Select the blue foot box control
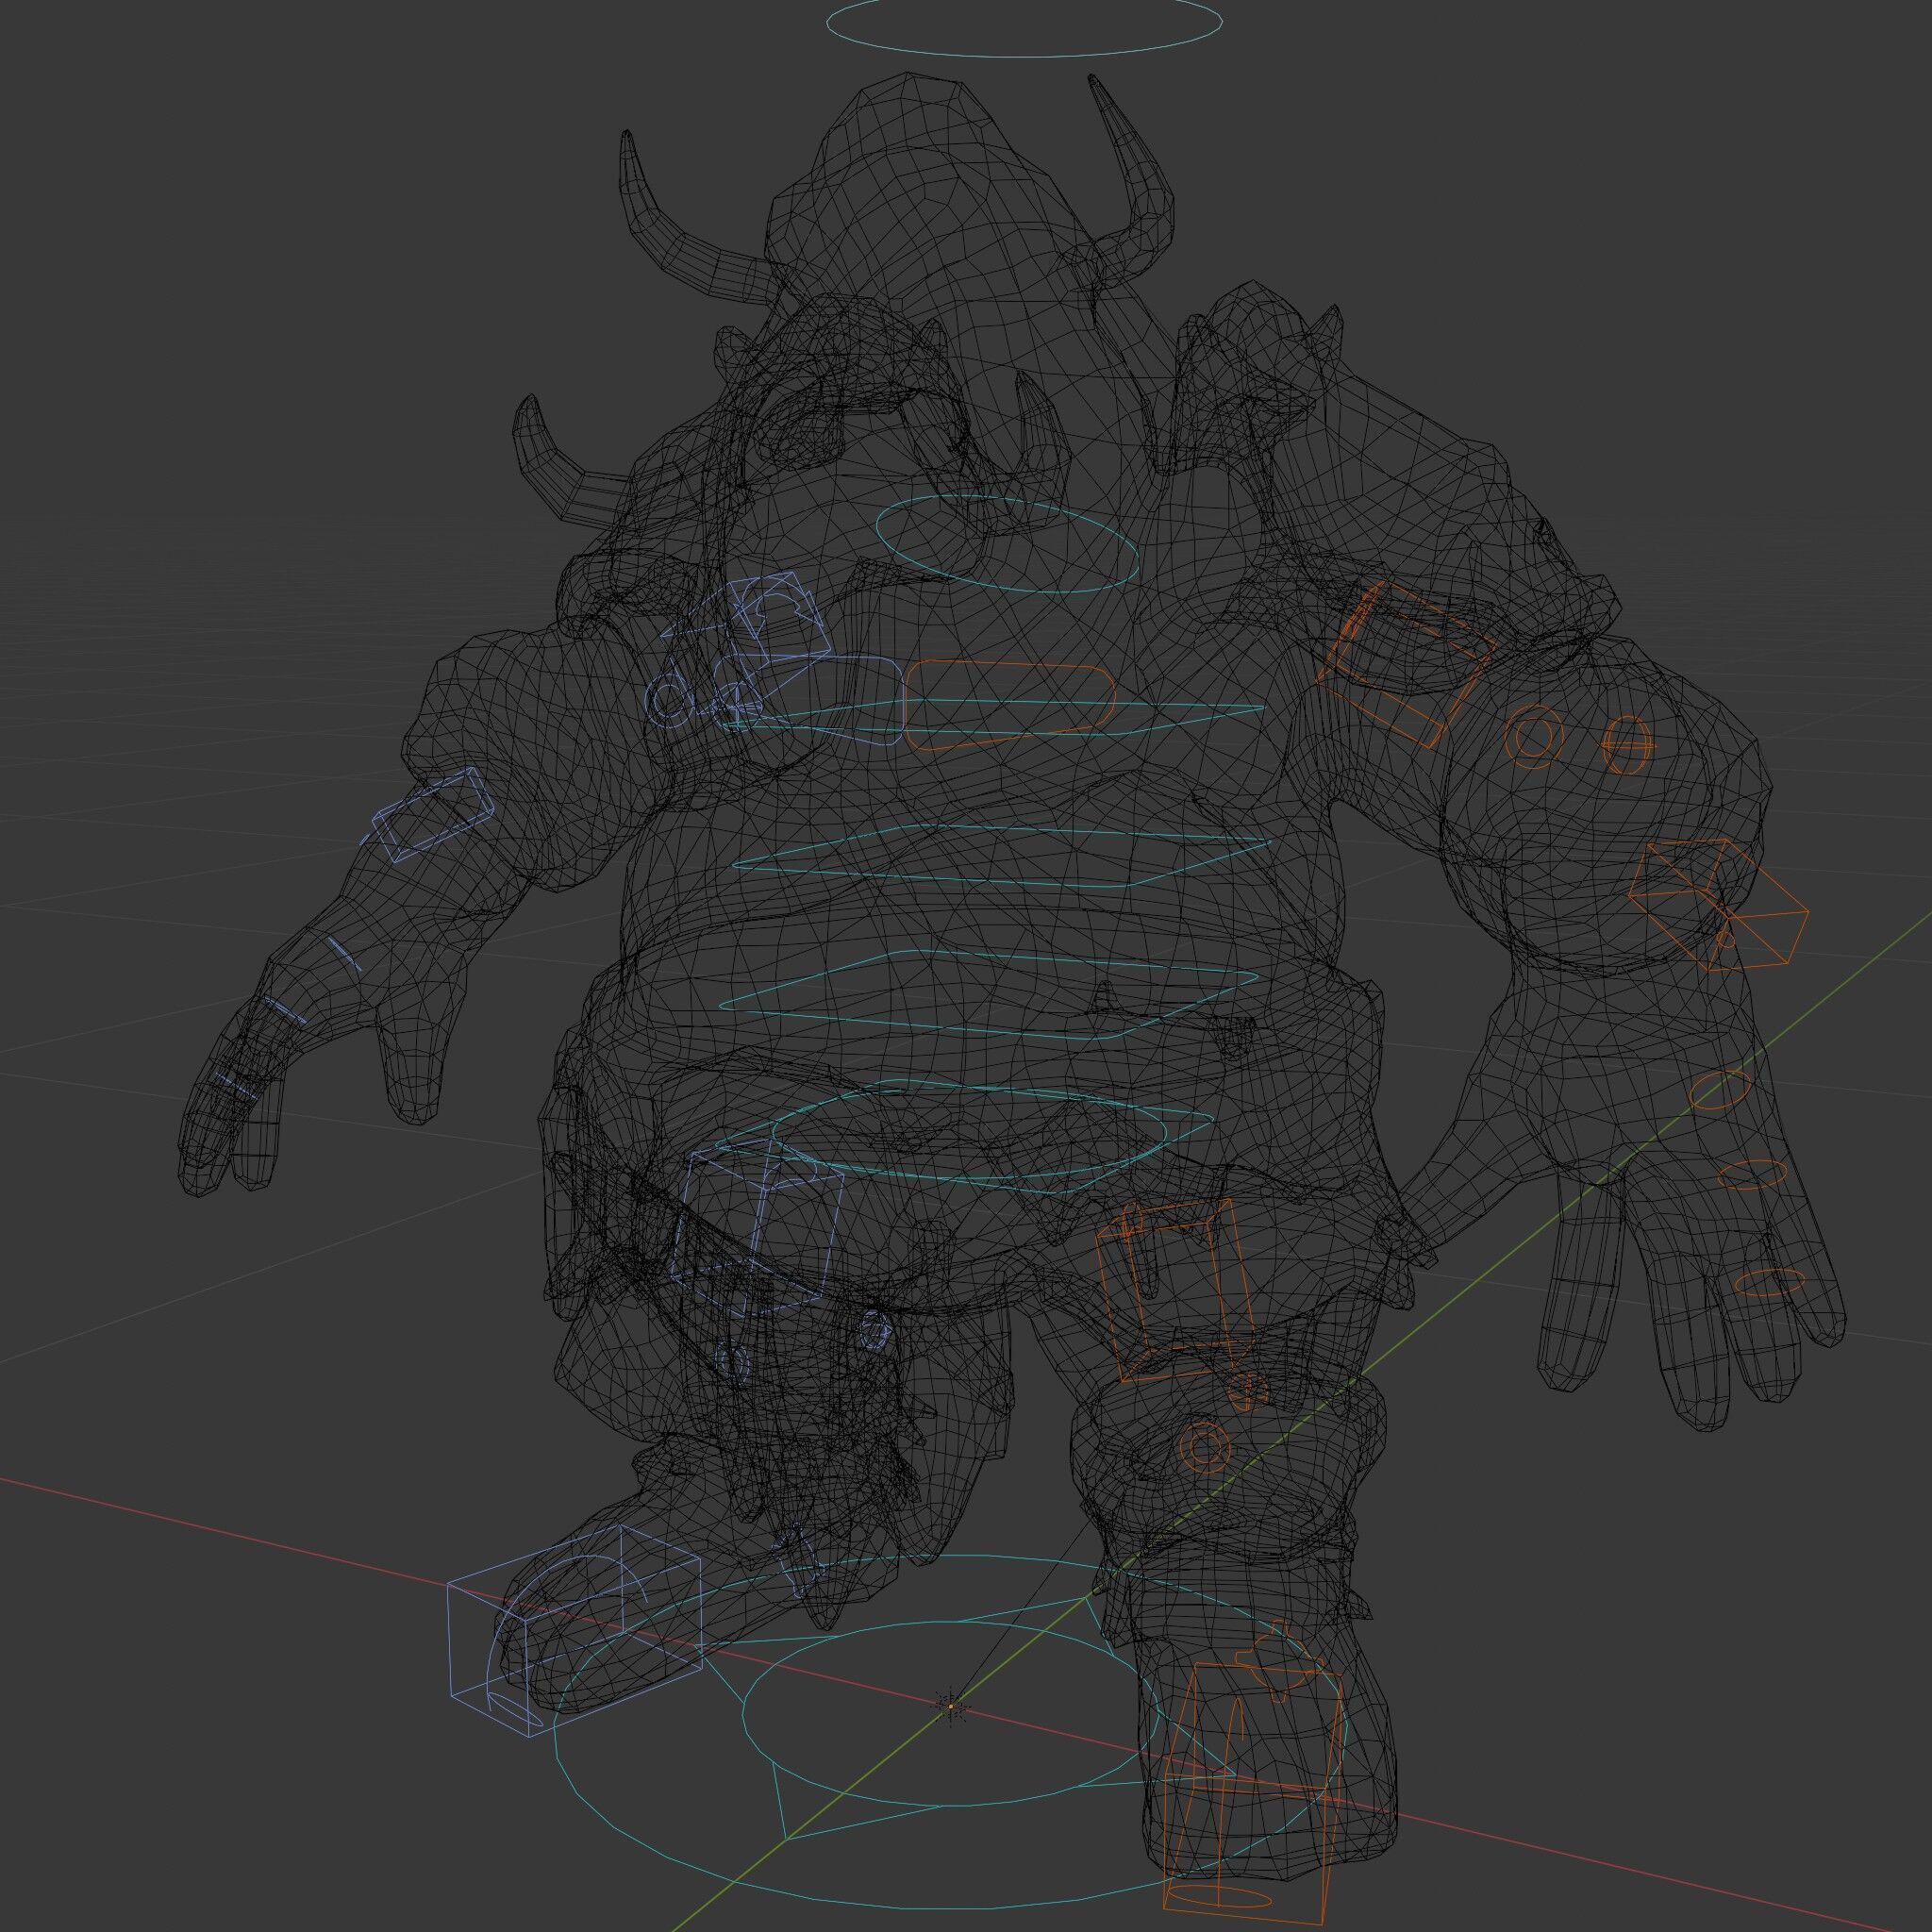The image size is (1932, 1932). pos(574,1632)
